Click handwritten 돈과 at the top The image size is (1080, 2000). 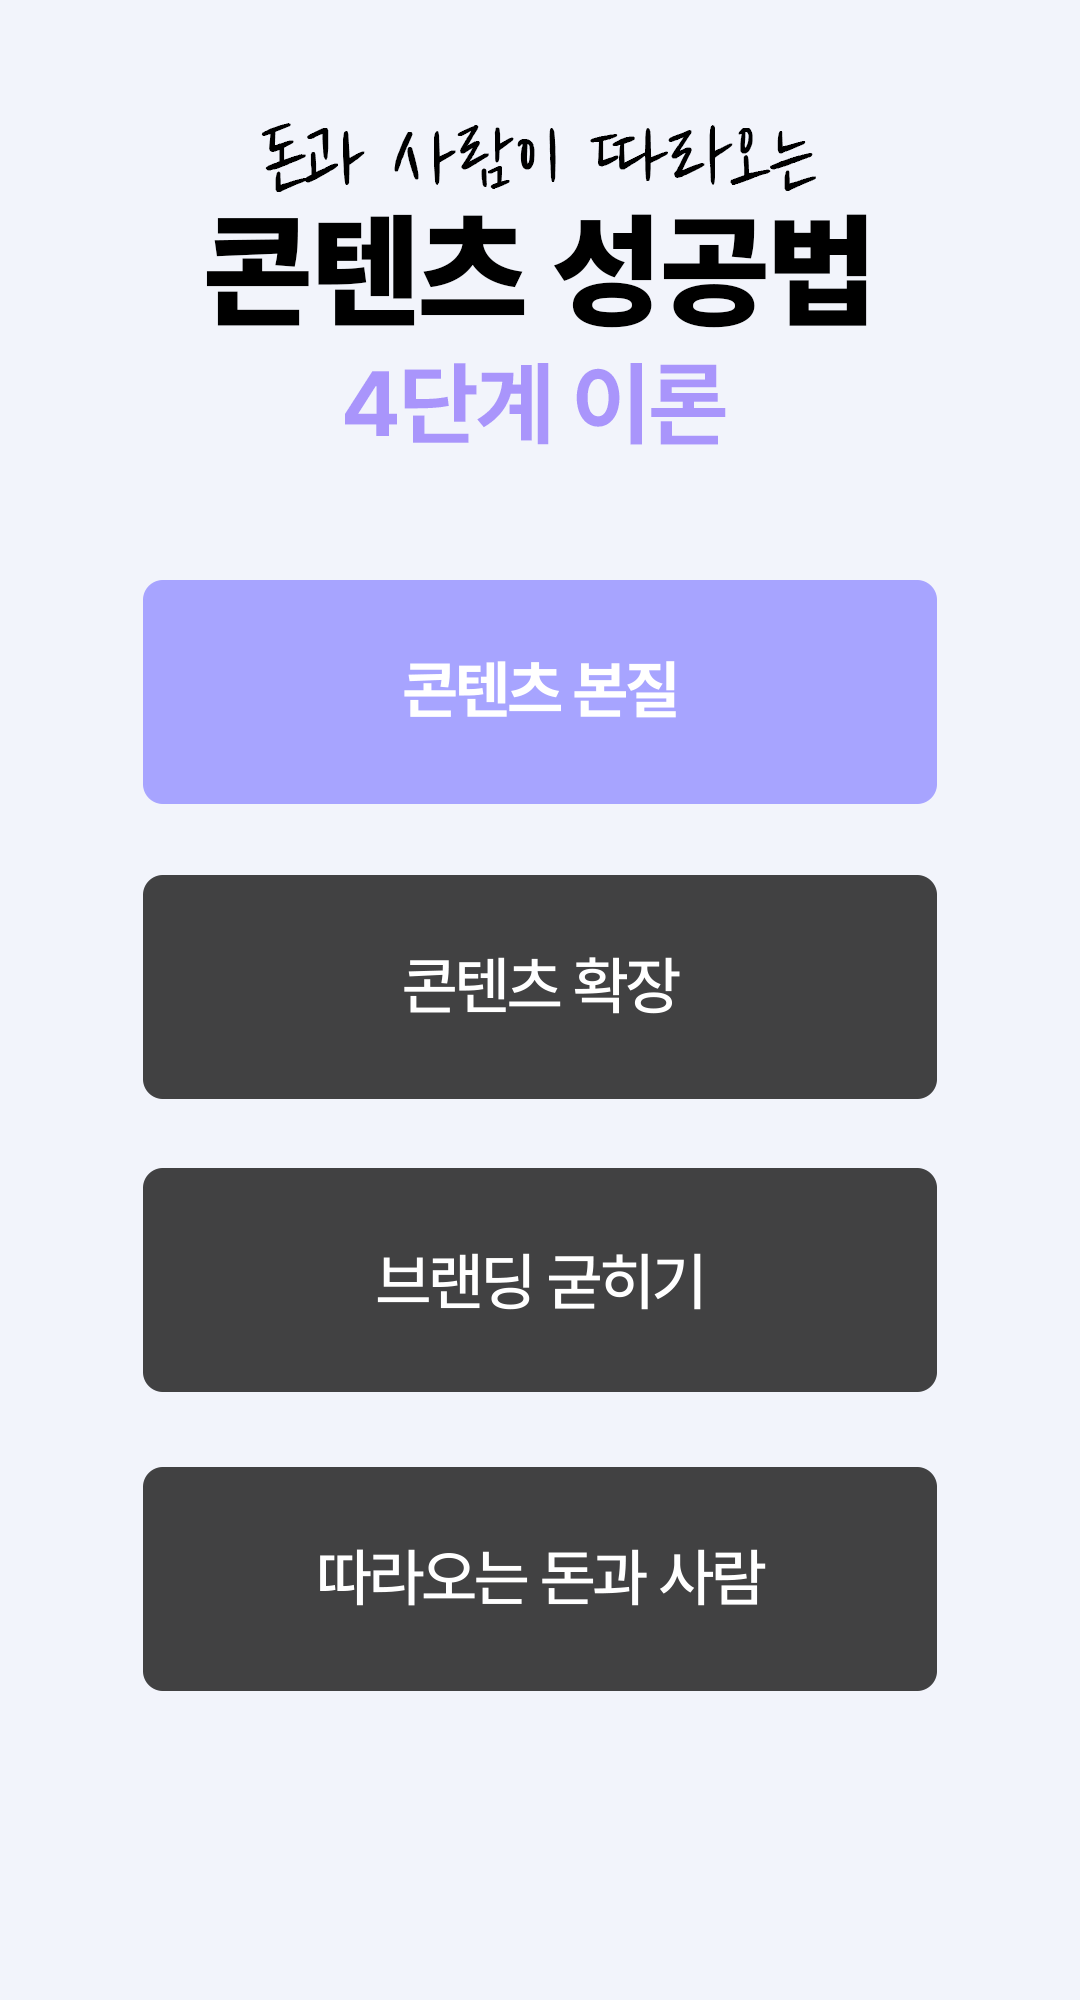[x=312, y=158]
